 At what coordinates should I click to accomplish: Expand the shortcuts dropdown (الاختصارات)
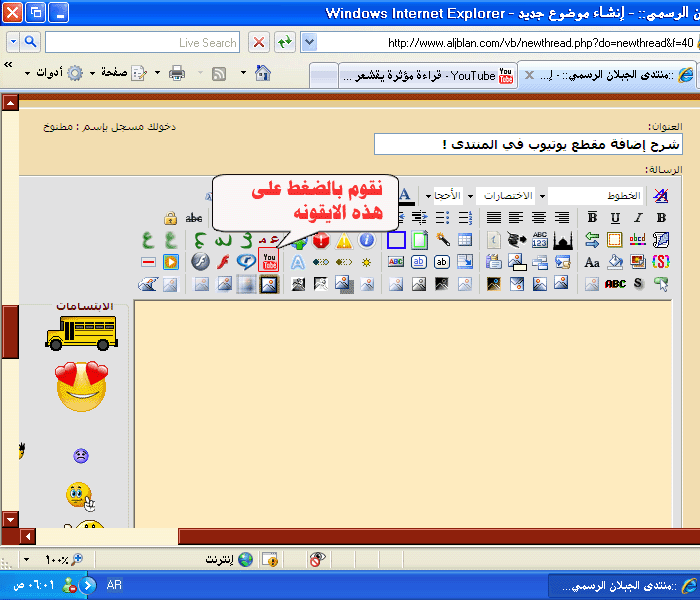coord(505,195)
